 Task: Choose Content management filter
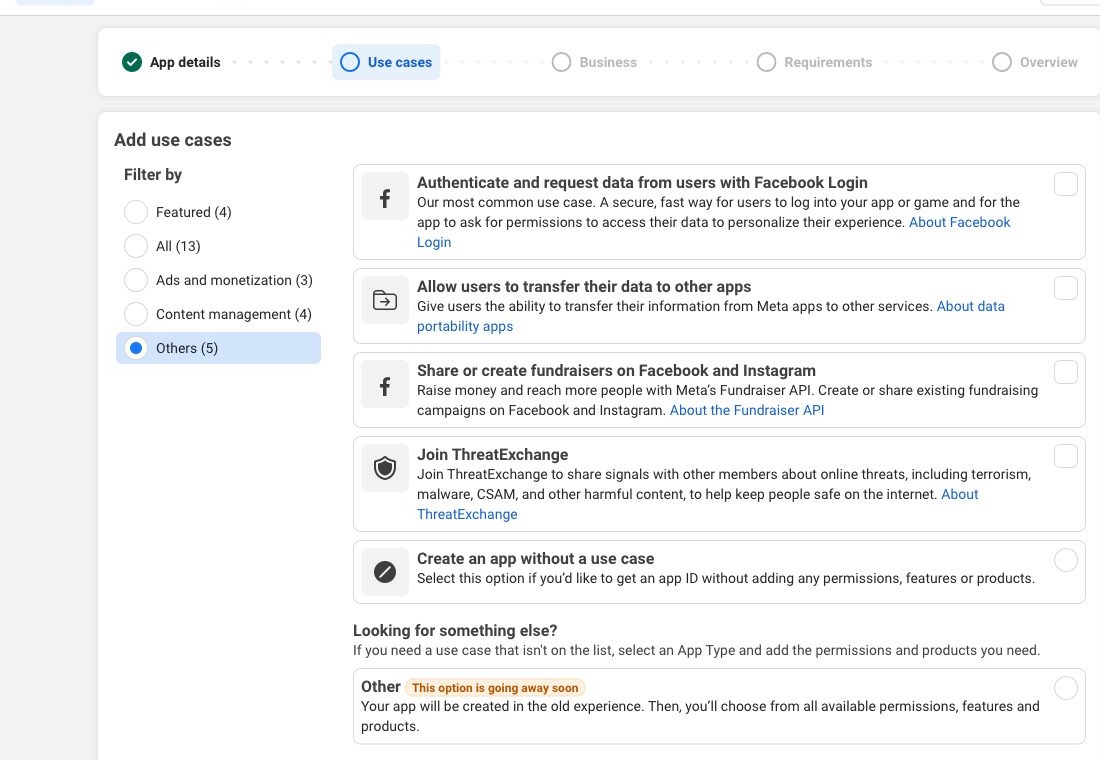[136, 314]
